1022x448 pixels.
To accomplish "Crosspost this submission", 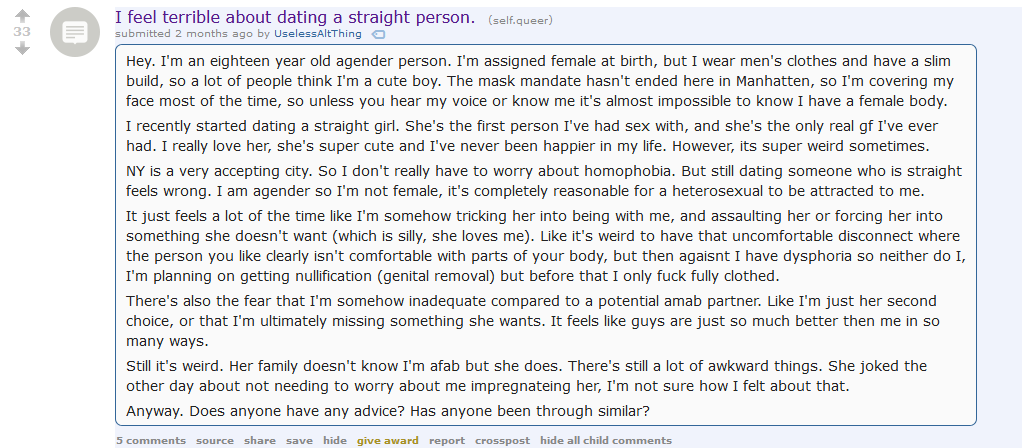I will point(503,440).
